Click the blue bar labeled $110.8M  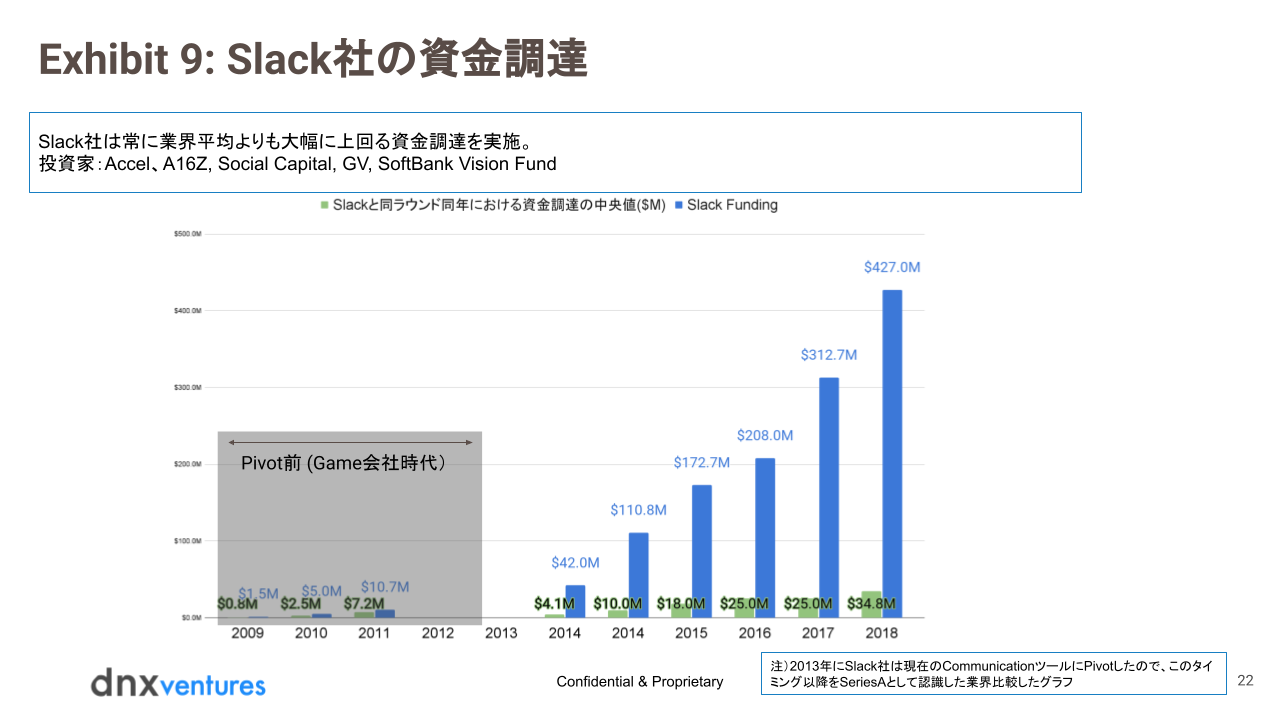click(638, 575)
